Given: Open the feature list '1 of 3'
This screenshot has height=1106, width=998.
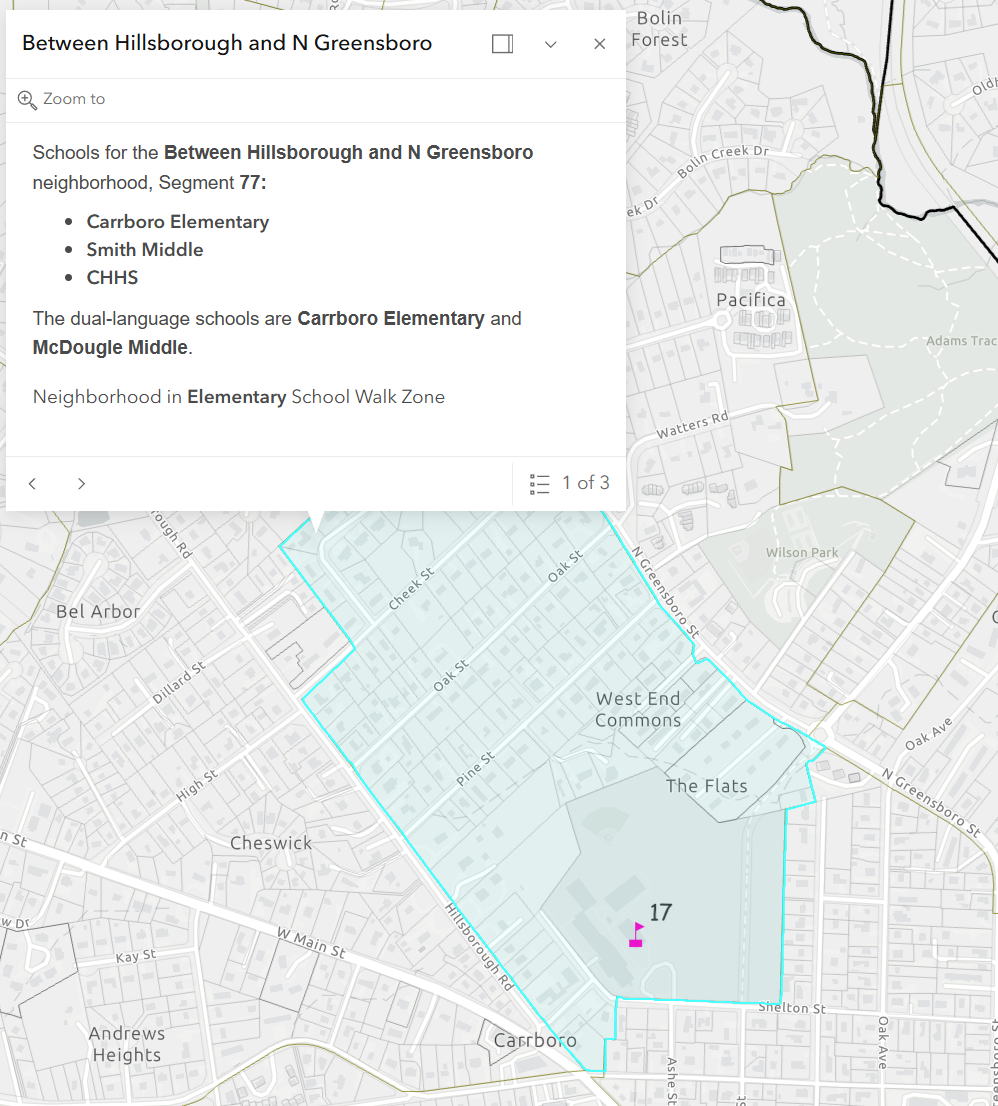Looking at the screenshot, I should [x=569, y=483].
